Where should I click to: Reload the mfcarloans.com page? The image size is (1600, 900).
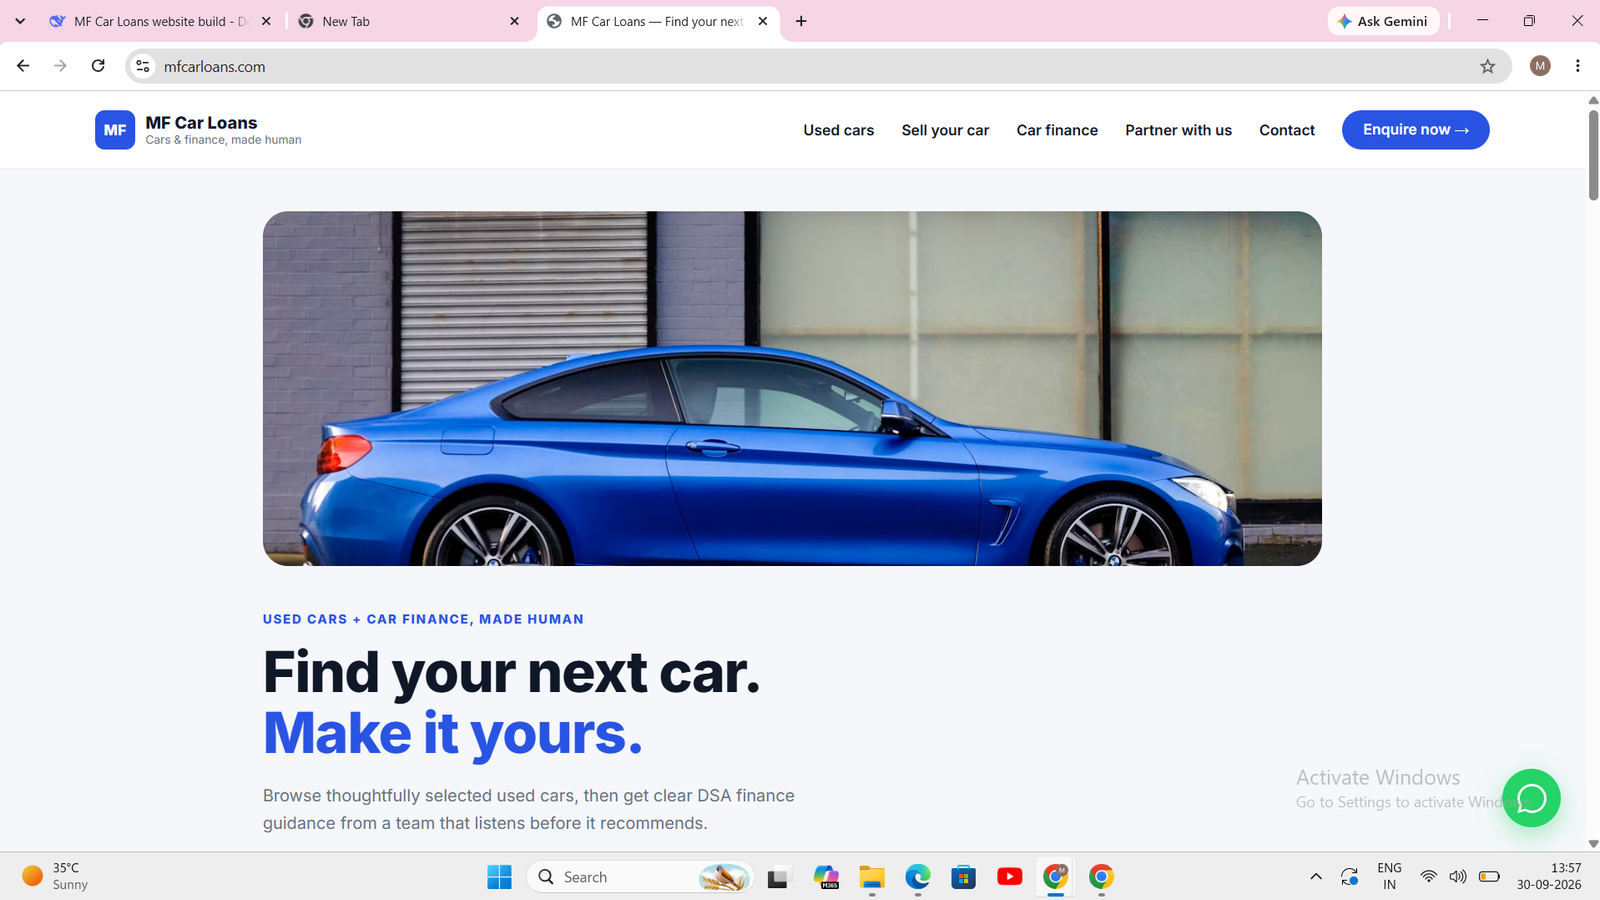98,66
